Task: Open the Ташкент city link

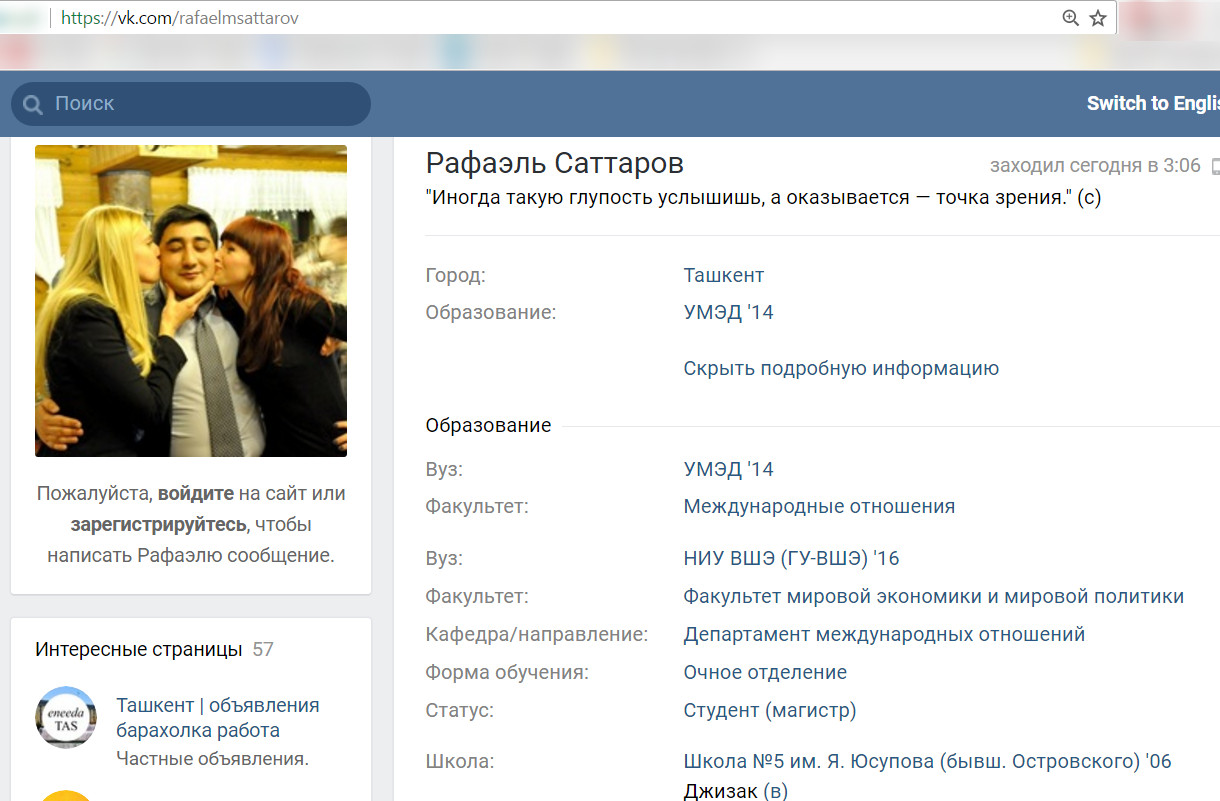Action: pos(724,275)
